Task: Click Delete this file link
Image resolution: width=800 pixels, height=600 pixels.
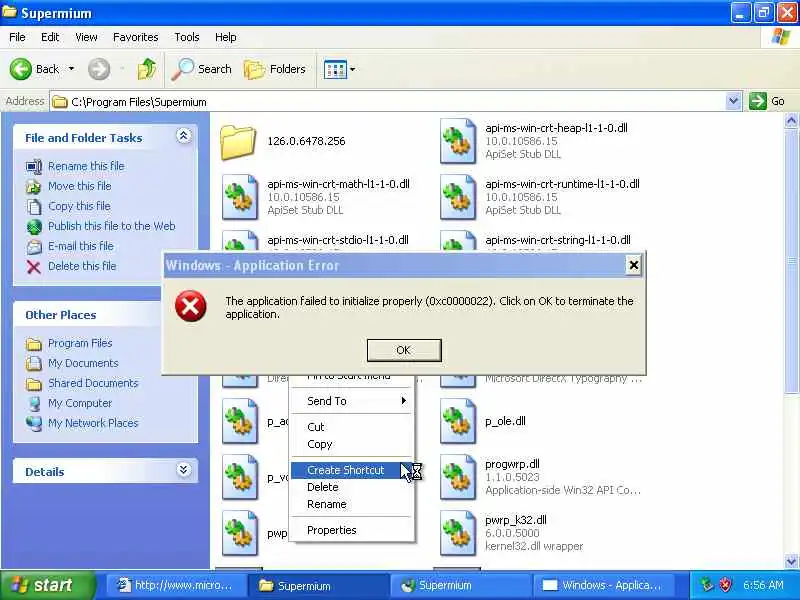Action: coord(82,266)
